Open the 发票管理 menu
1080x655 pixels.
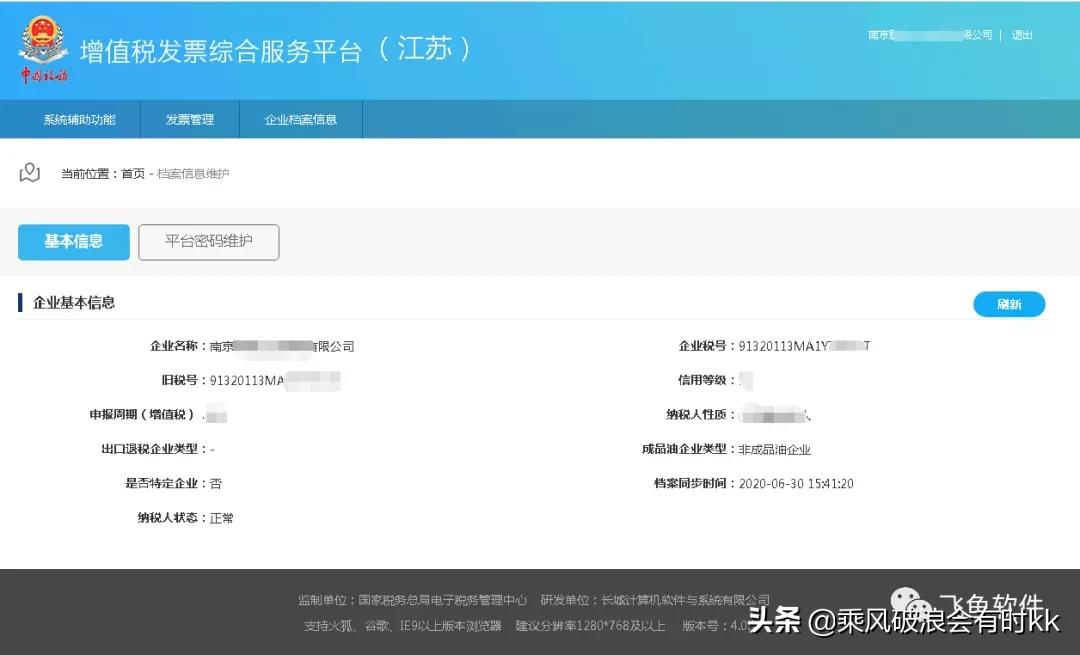[x=190, y=119]
